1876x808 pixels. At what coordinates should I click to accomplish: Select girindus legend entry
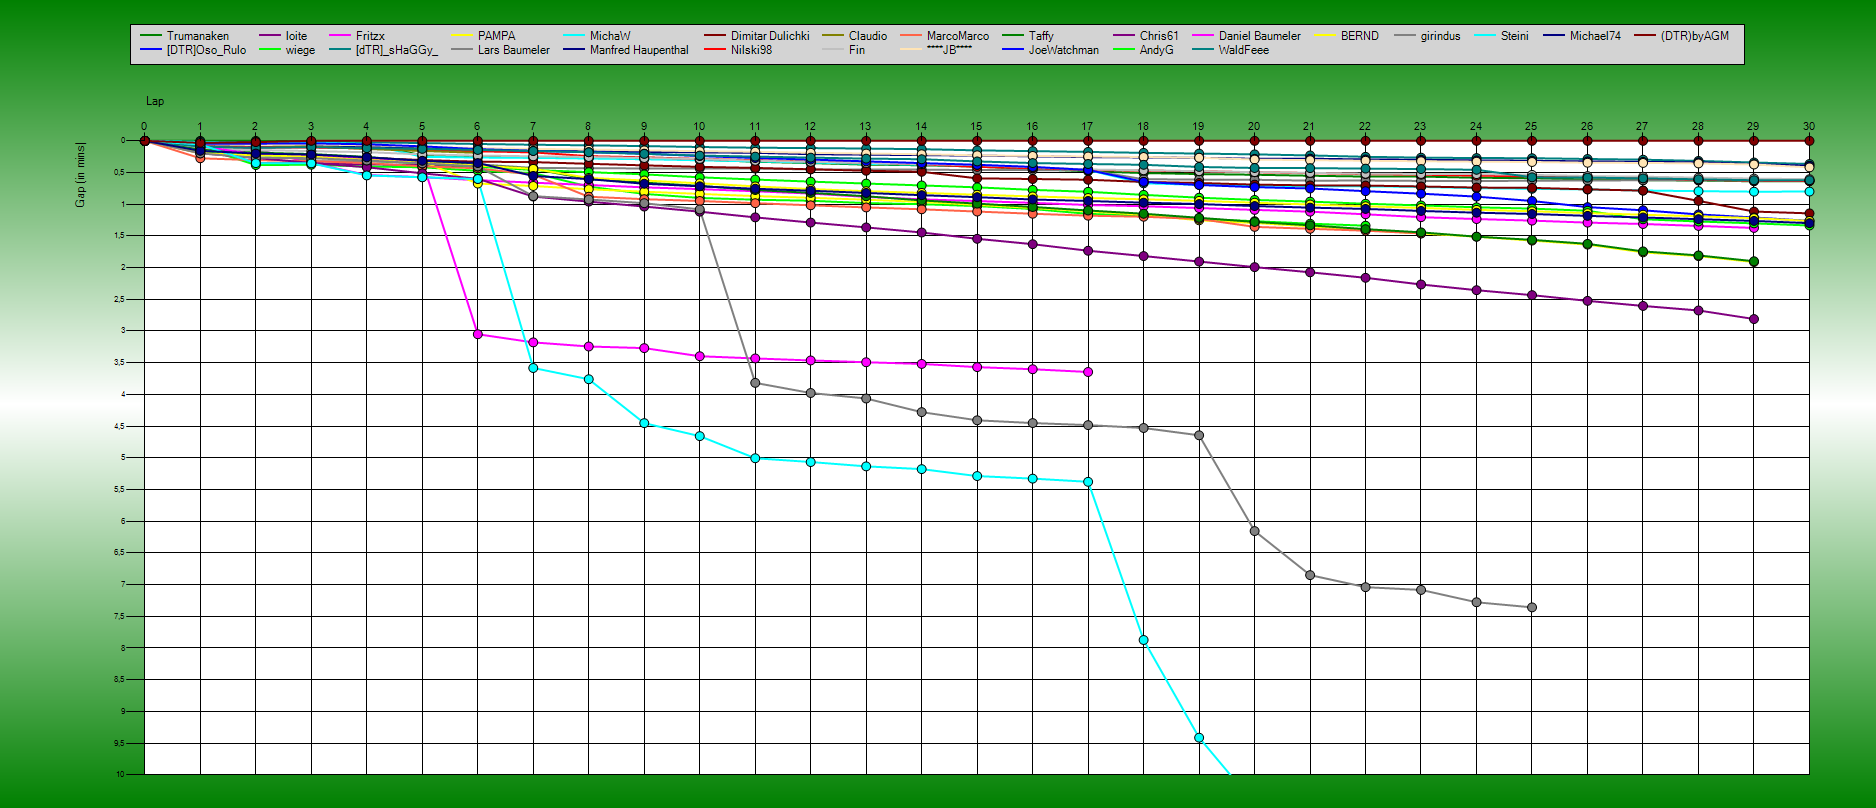(x=1427, y=36)
